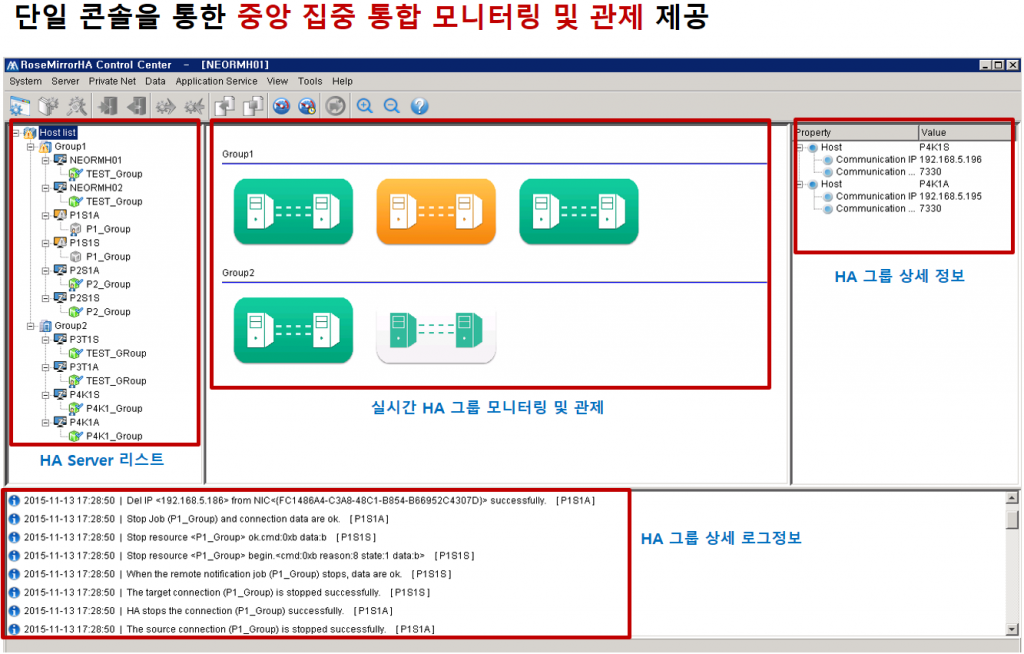Select the green HA group icon in Group2

293,329
